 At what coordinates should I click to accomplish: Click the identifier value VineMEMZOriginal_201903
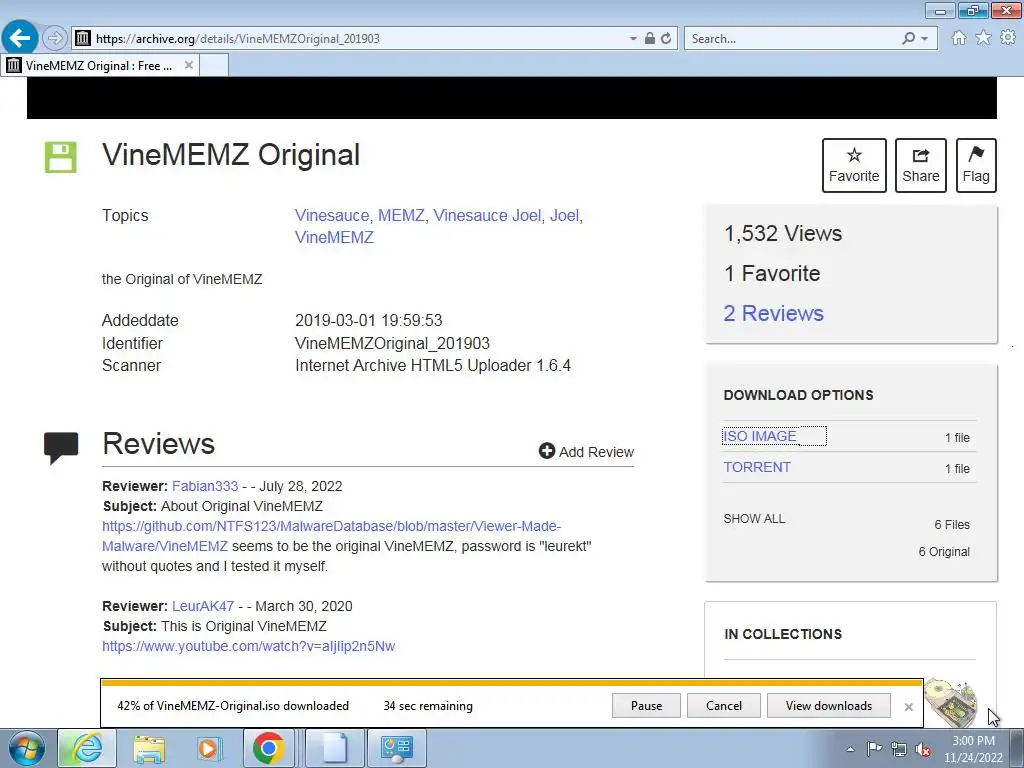(392, 343)
